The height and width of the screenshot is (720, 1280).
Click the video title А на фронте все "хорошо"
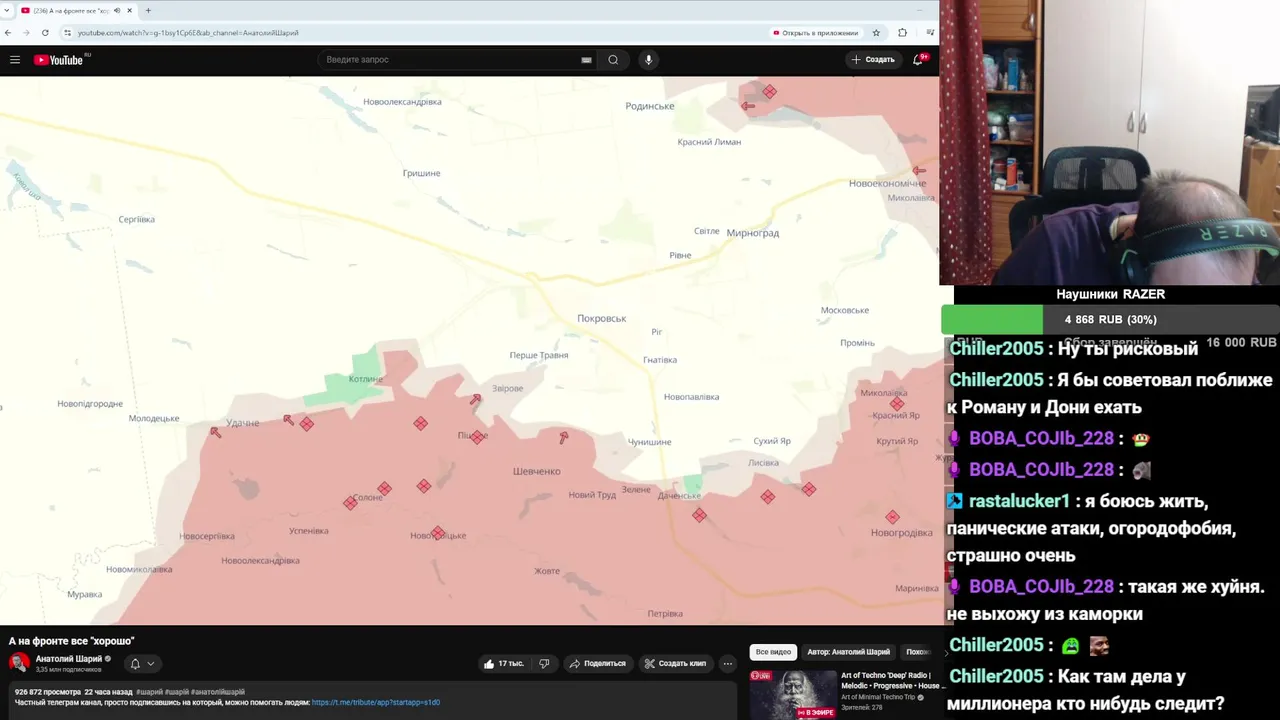coord(71,641)
